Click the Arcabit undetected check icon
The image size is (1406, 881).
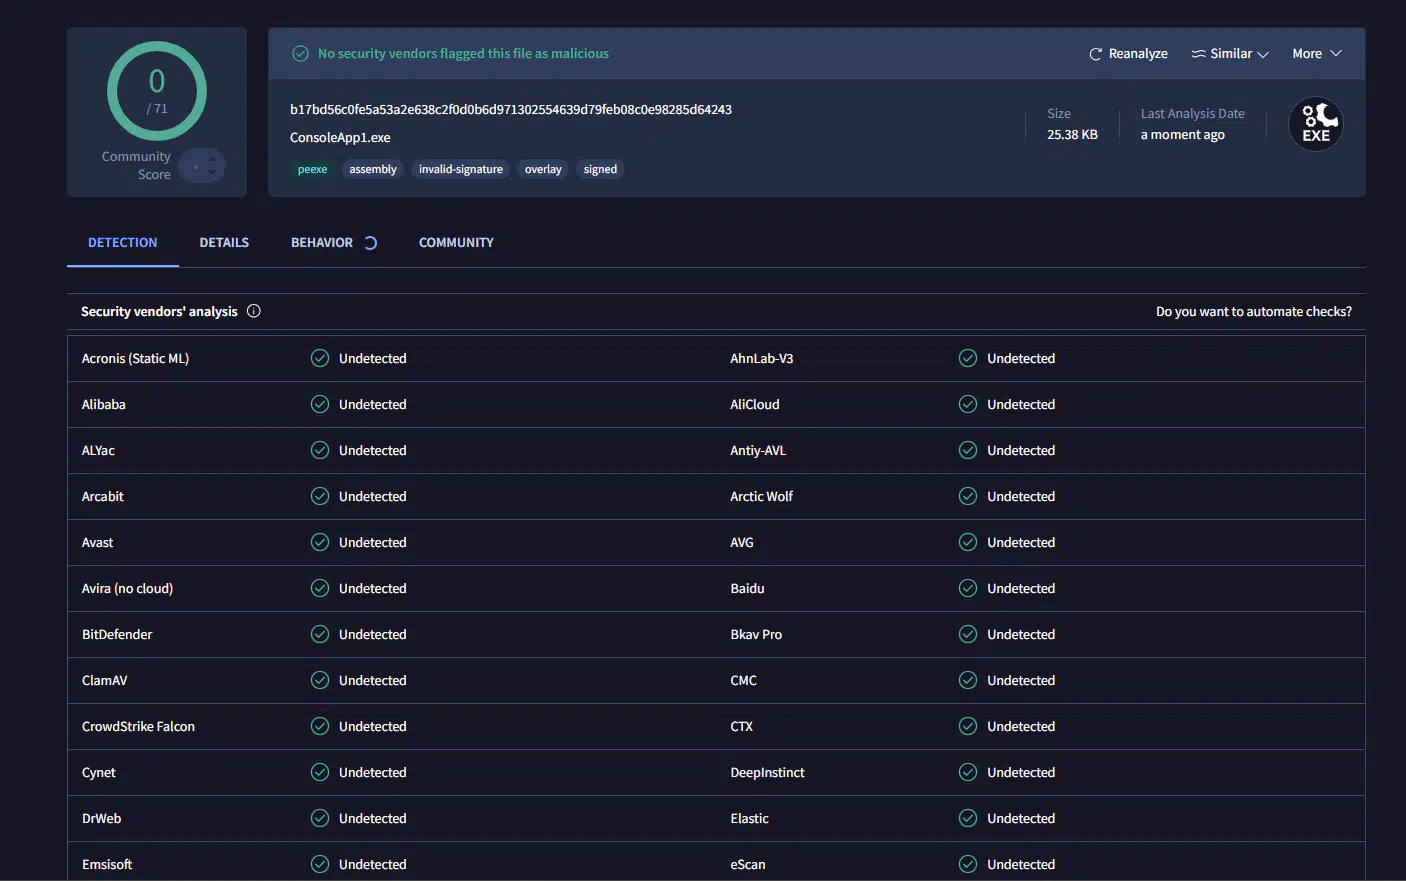click(320, 496)
